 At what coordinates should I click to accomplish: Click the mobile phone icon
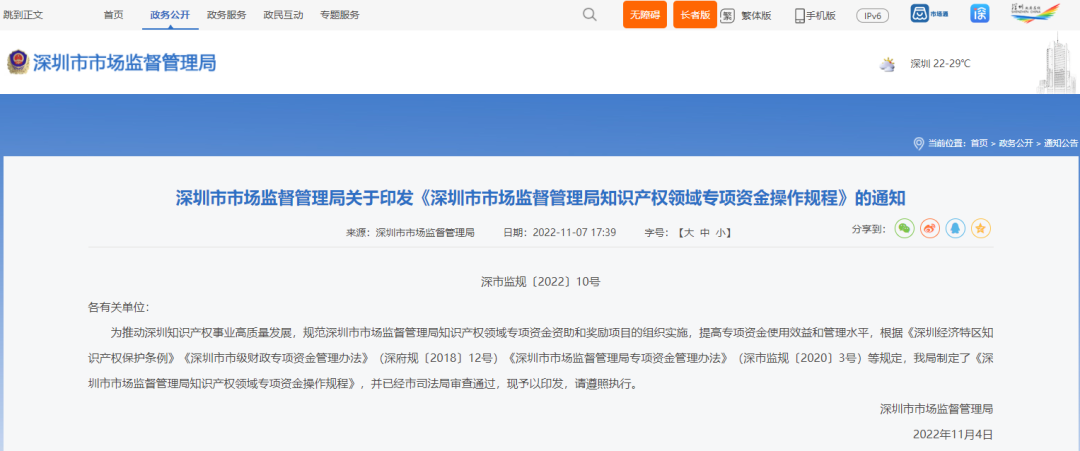pos(800,15)
